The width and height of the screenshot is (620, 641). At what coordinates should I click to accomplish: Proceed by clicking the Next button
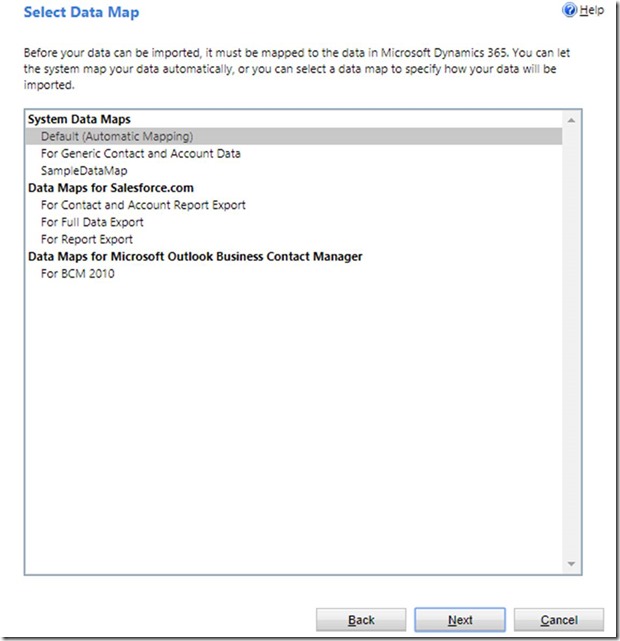pyautogui.click(x=459, y=620)
